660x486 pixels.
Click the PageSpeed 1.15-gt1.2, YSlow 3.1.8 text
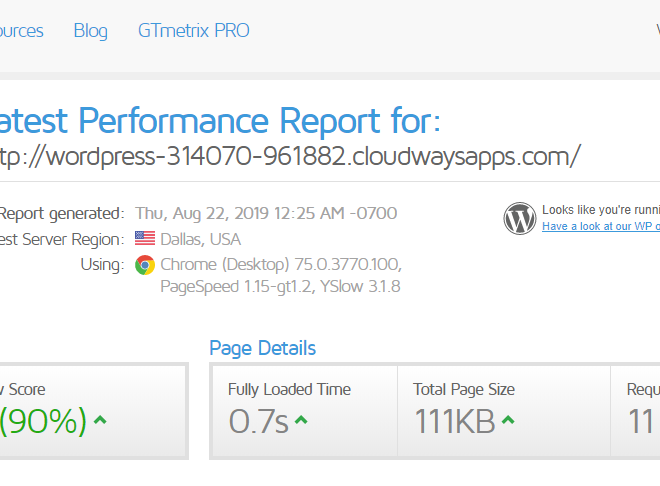[280, 287]
